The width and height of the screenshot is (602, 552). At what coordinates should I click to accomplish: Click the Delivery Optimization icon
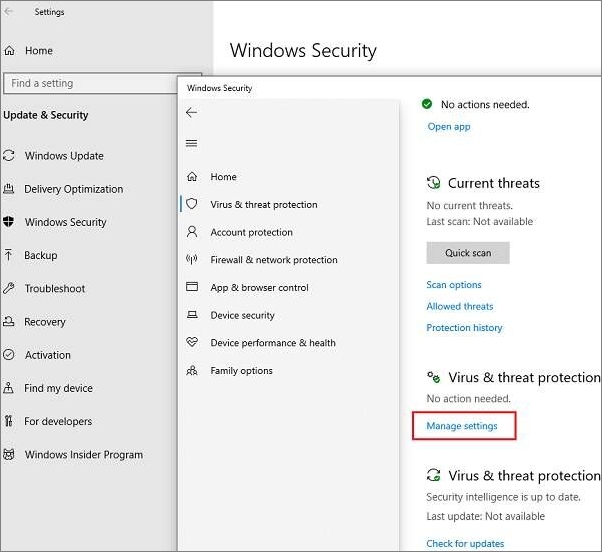[x=9, y=188]
